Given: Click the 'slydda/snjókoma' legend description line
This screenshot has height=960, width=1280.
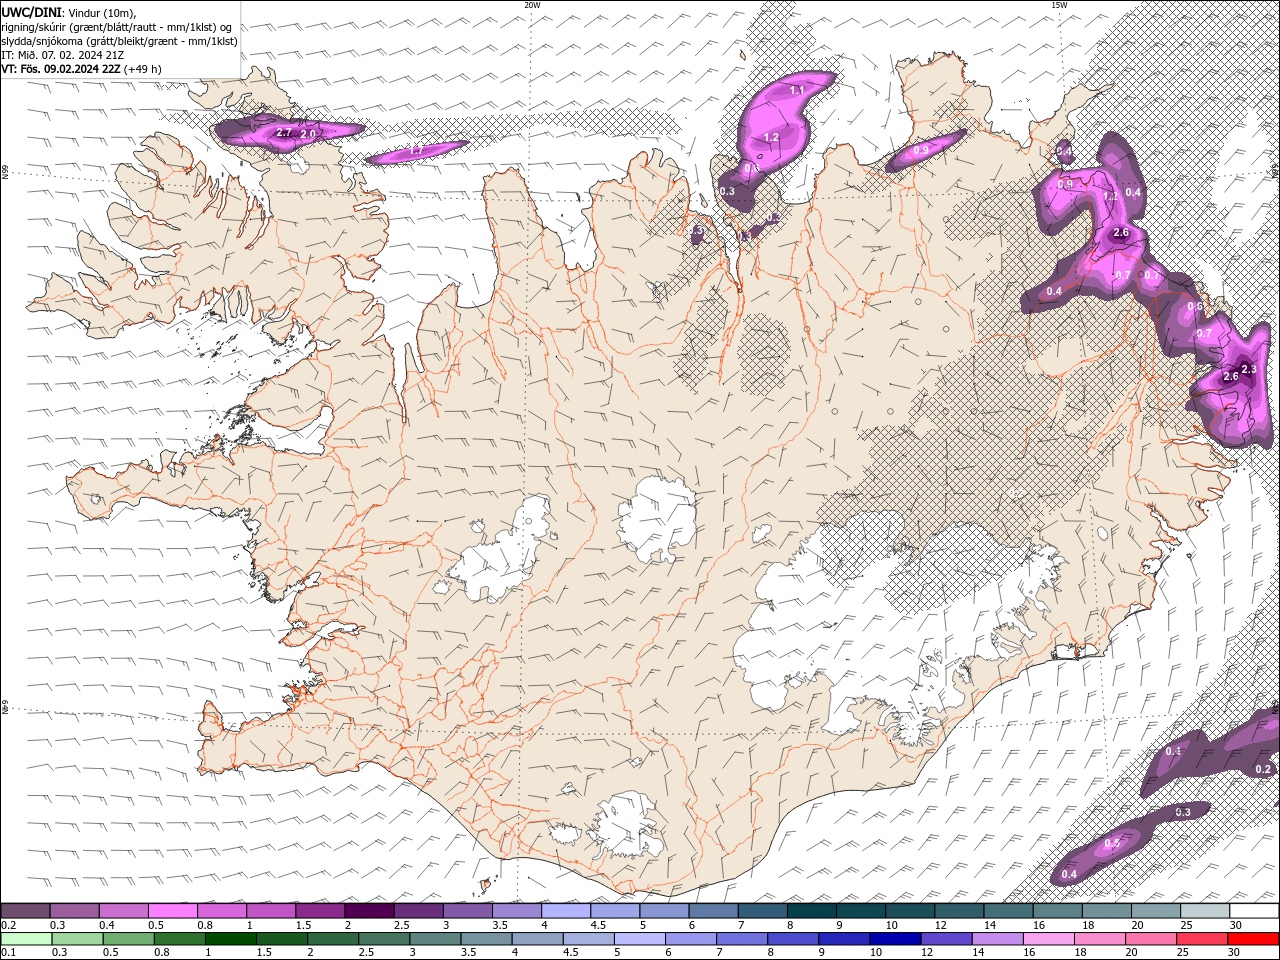Looking at the screenshot, I should (x=120, y=41).
